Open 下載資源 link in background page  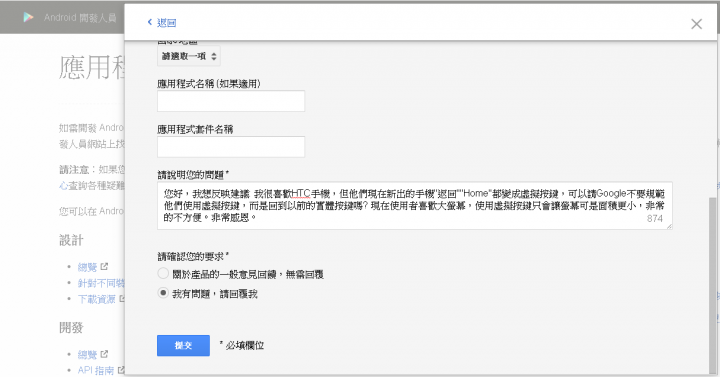[x=96, y=299]
